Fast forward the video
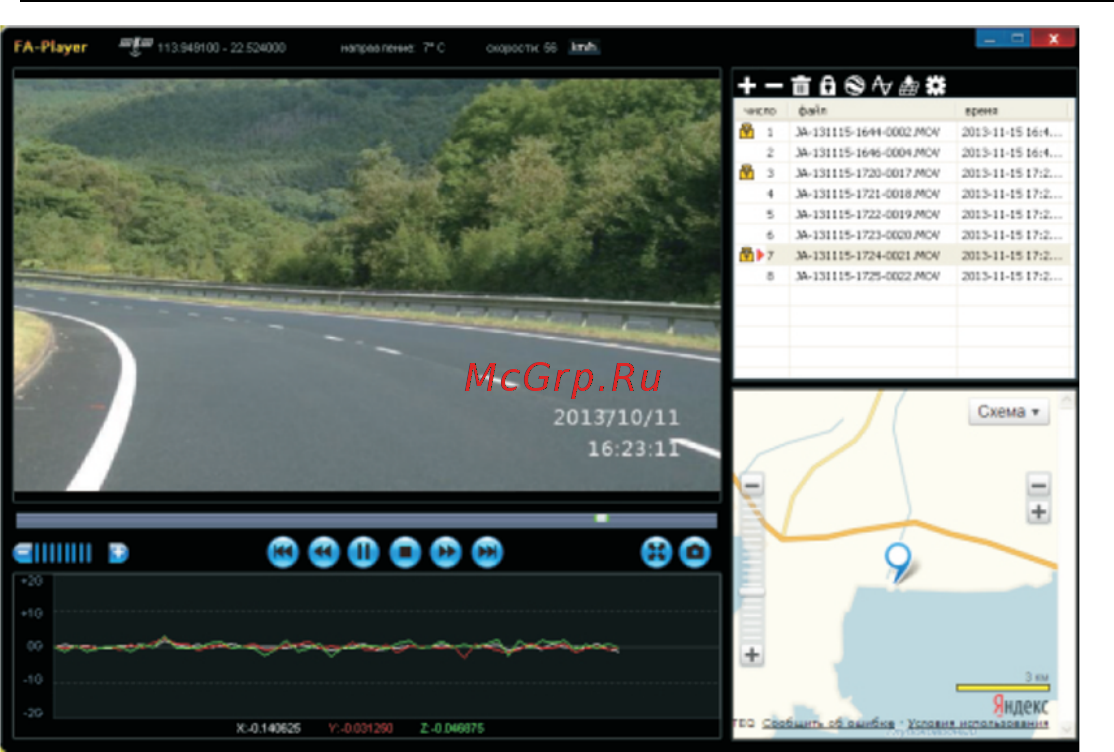Screen dimensions: 1114x752 pyautogui.click(x=446, y=552)
